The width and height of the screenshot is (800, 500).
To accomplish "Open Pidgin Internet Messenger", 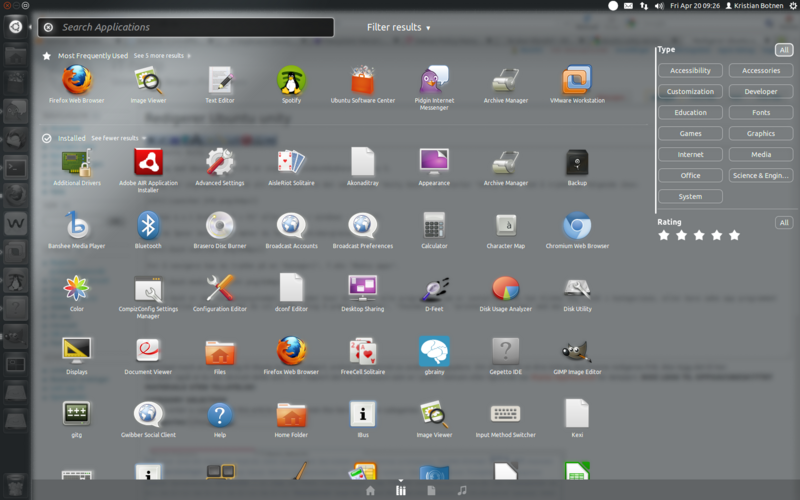I will pos(434,81).
